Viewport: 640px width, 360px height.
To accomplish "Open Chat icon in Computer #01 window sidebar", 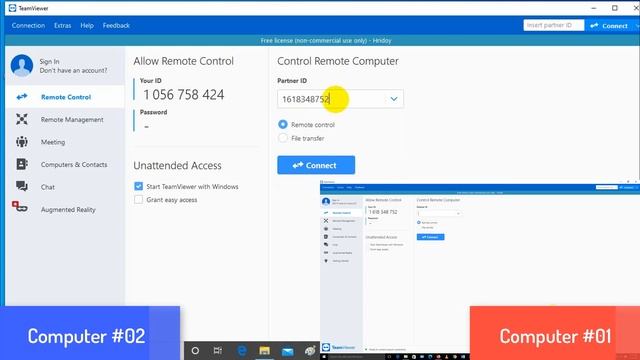I will coord(326,244).
